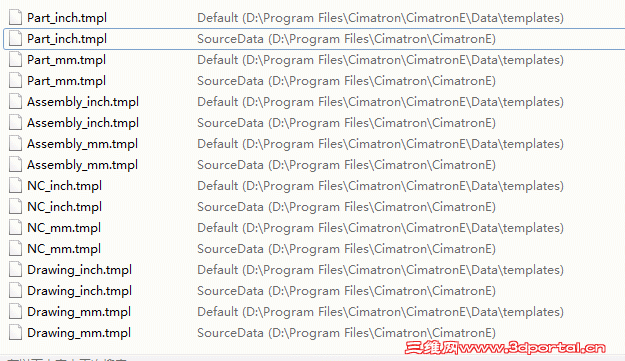625x361 pixels.
Task: Click file icon of Drawing_mm.tmpl in SourceData
Action: 15,333
